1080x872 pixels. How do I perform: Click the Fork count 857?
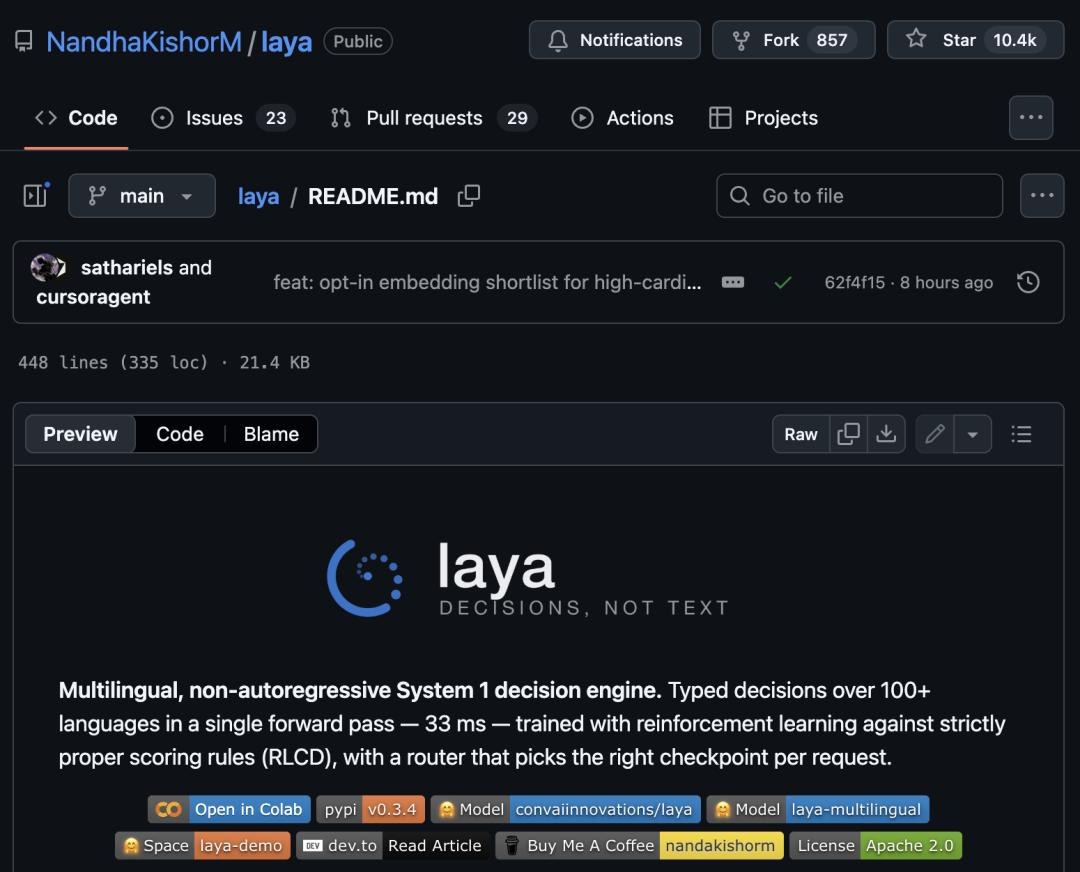[832, 40]
